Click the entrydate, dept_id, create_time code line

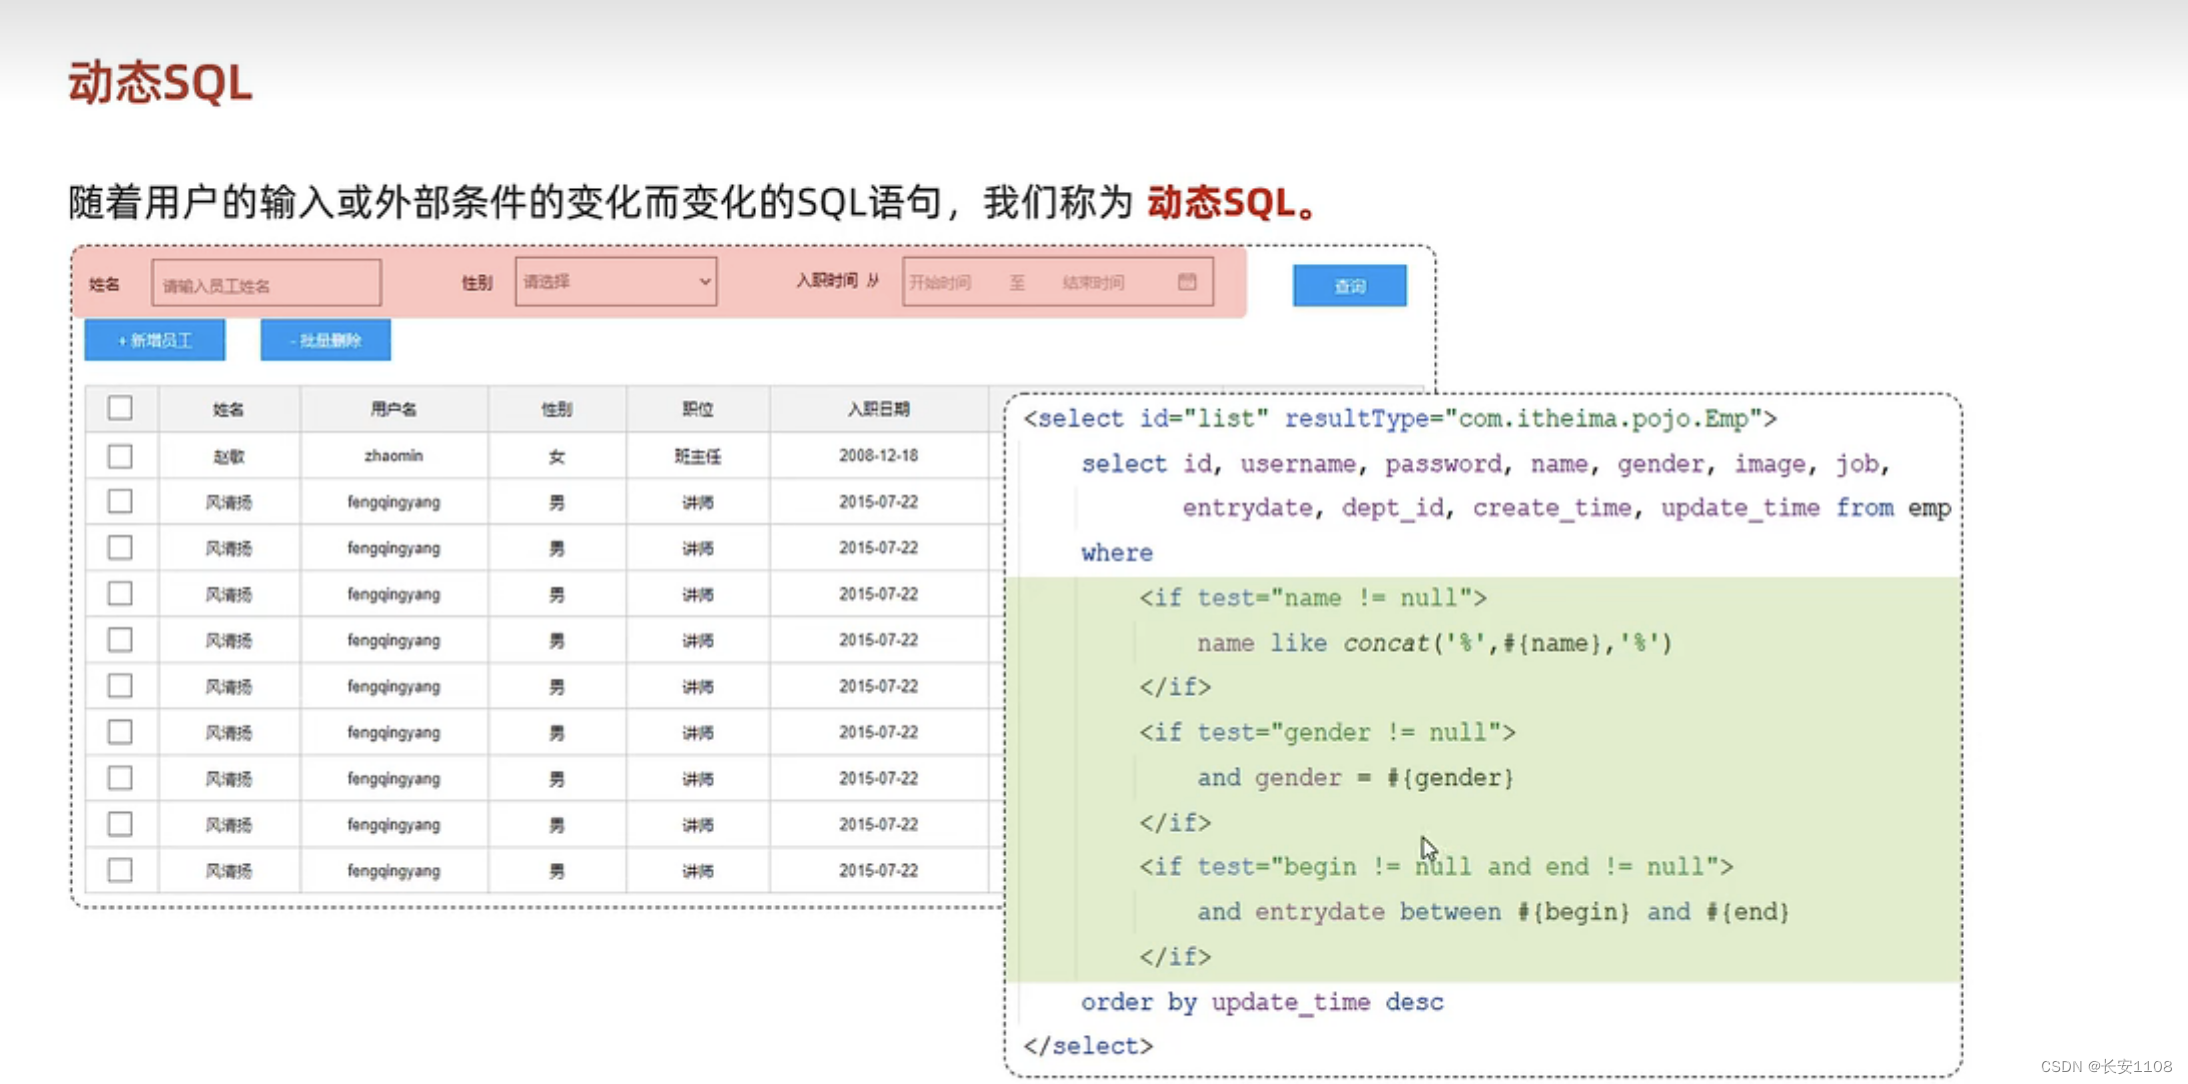click(x=1566, y=508)
